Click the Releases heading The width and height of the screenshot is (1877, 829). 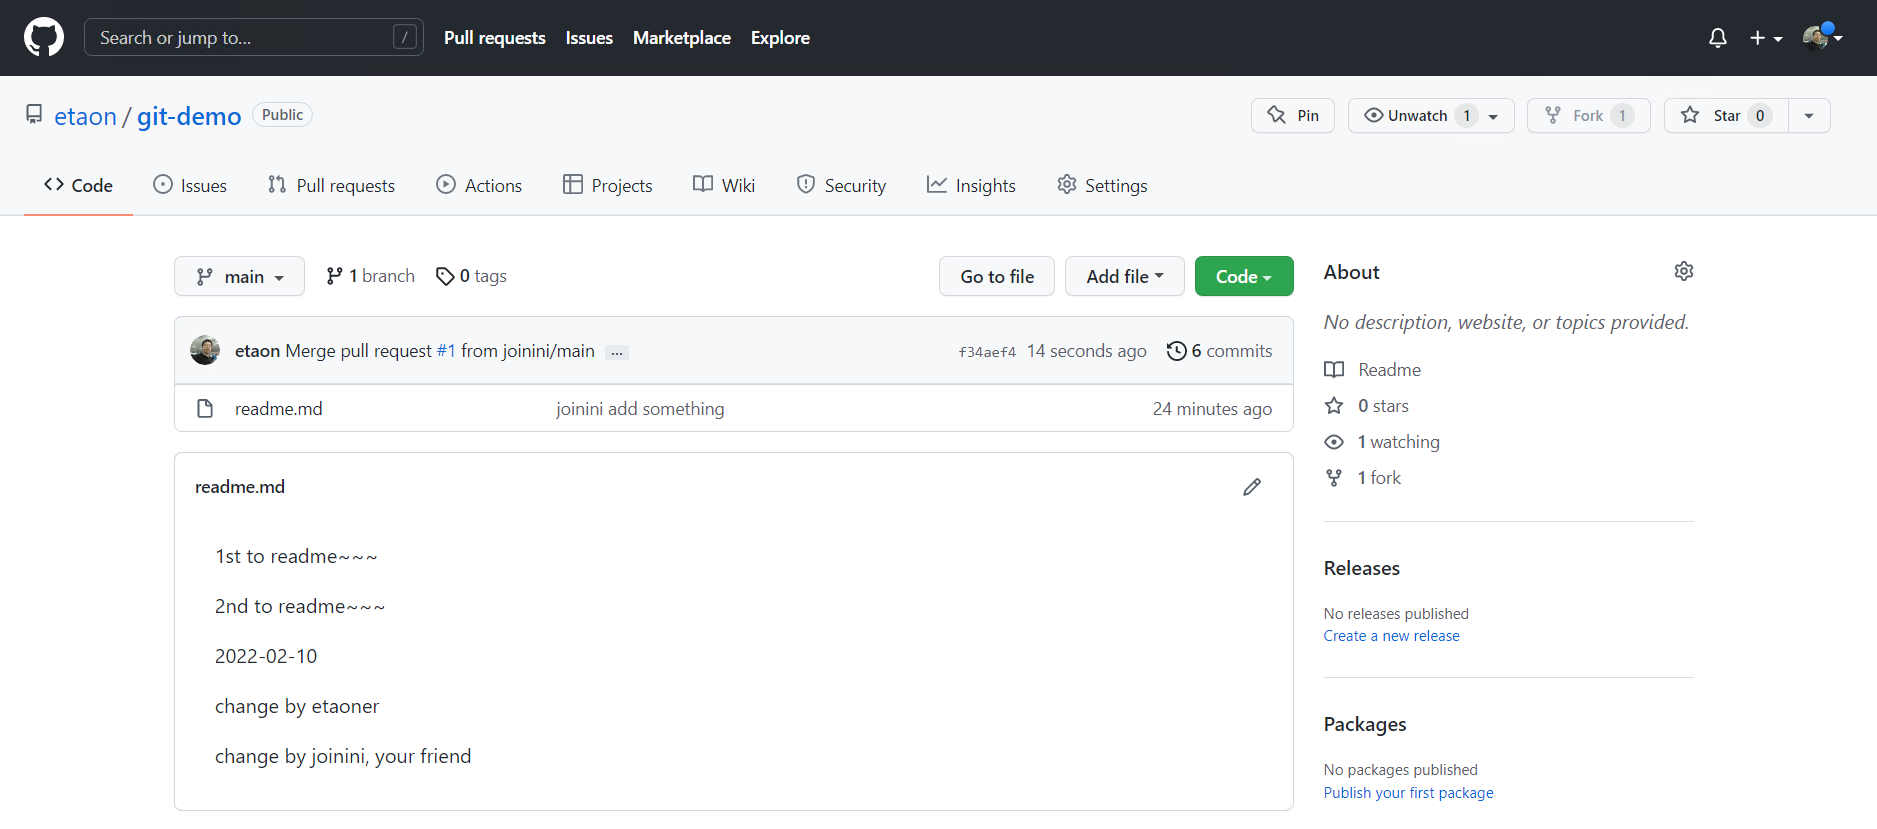coord(1362,568)
